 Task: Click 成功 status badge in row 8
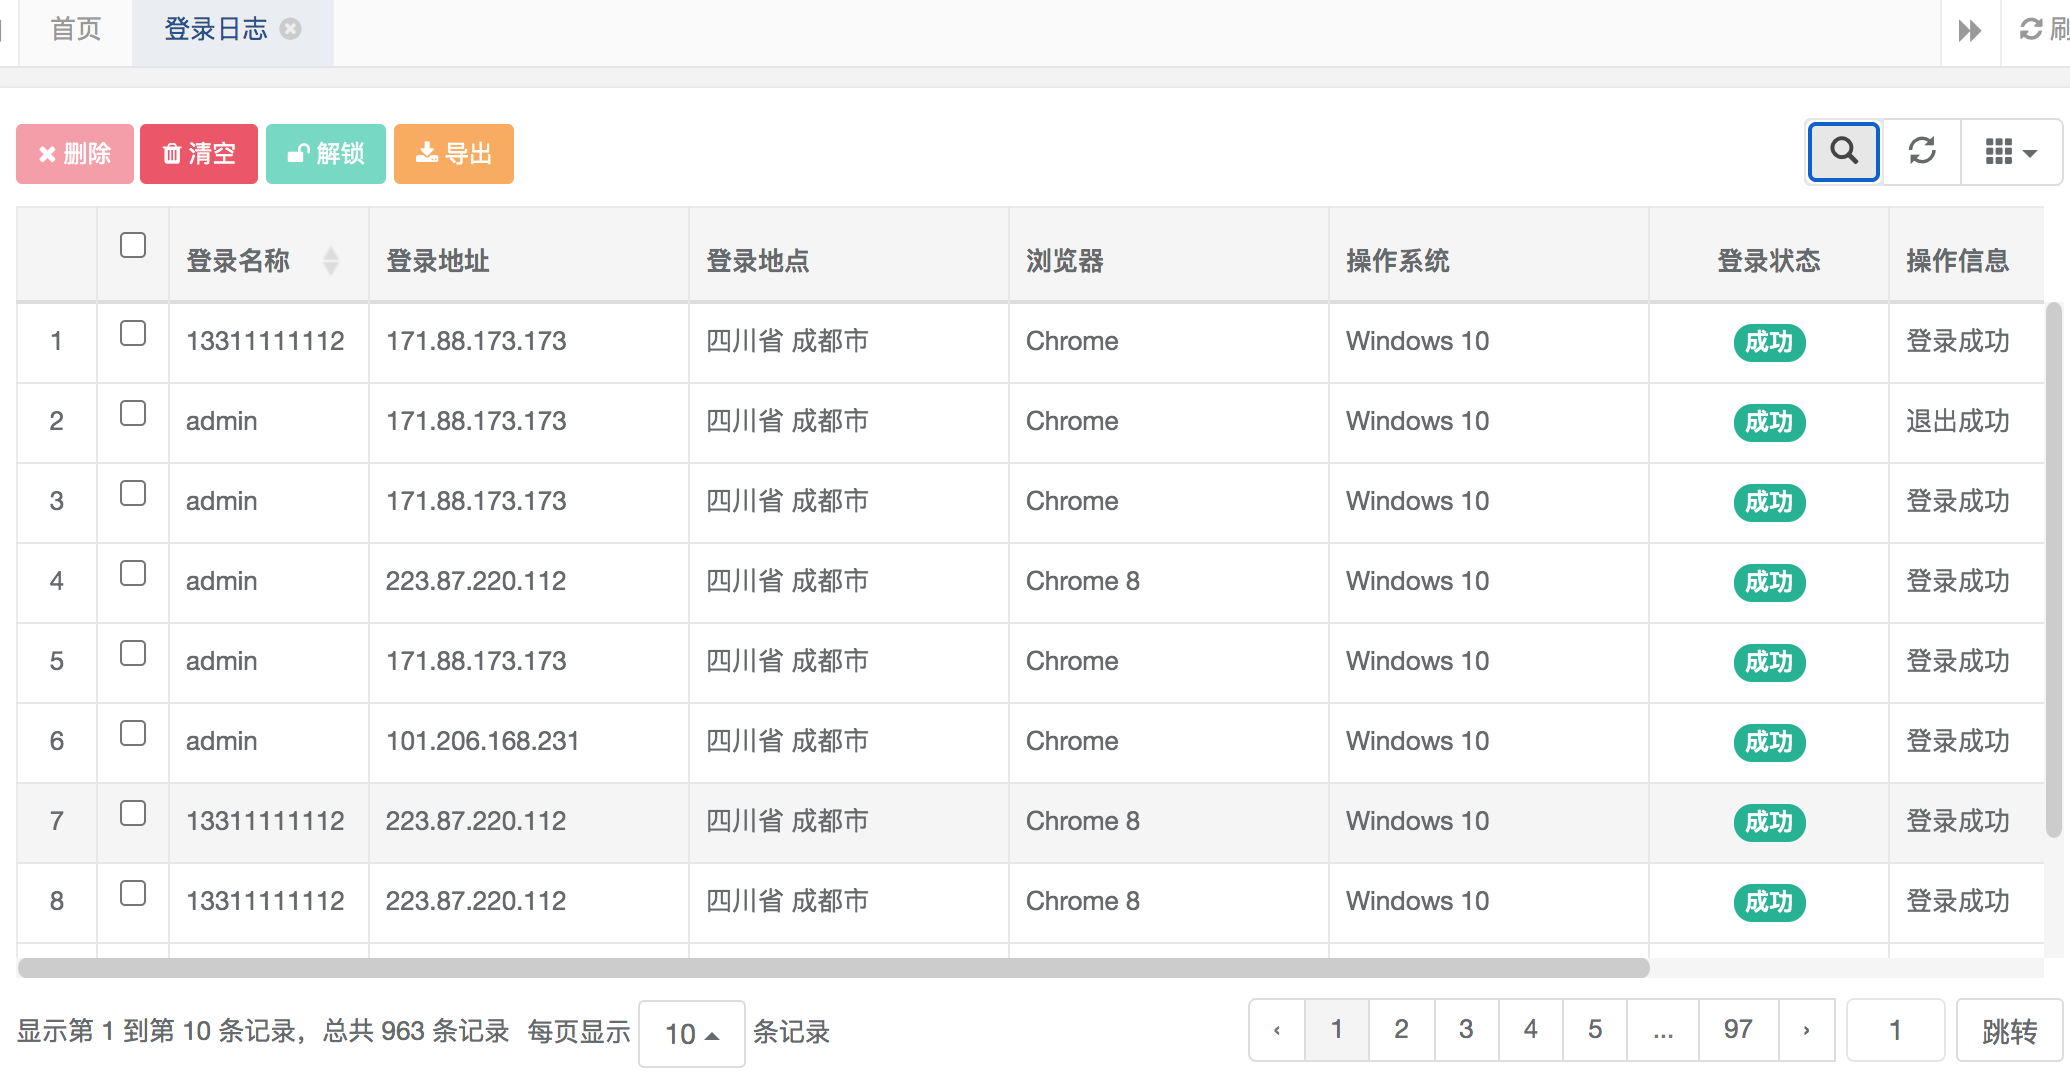coord(1769,902)
